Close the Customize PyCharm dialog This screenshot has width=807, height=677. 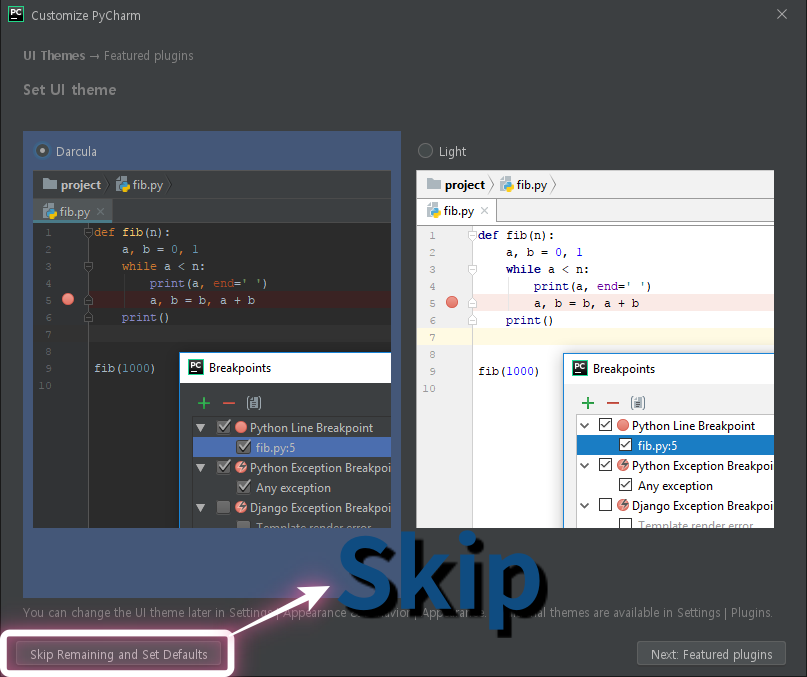(x=782, y=14)
